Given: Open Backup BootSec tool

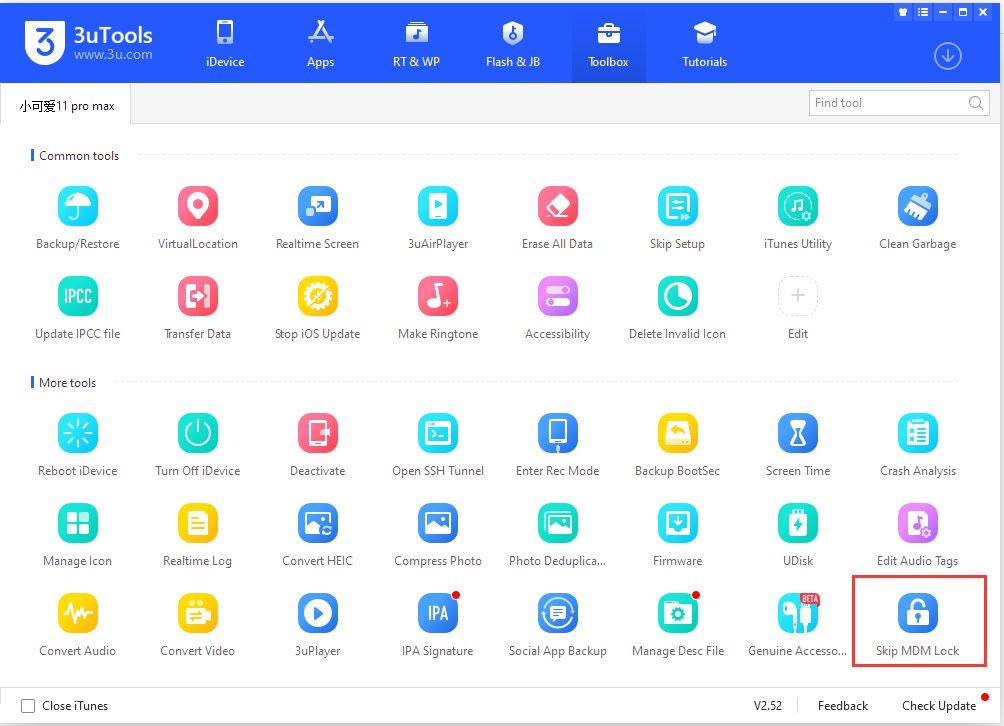Looking at the screenshot, I should pos(677,445).
